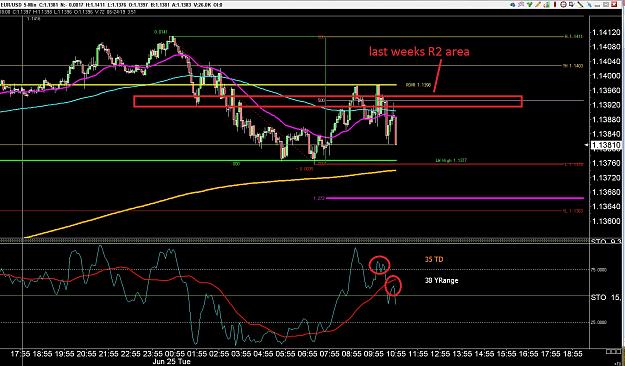Click the crossed-tools icon in the top toolbar

521,5
